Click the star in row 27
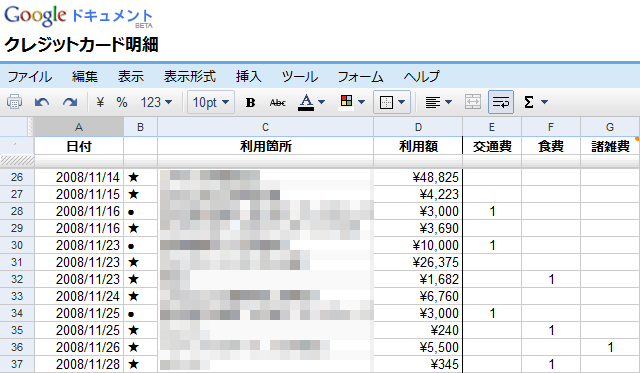This screenshot has height=373, width=640. [x=133, y=194]
